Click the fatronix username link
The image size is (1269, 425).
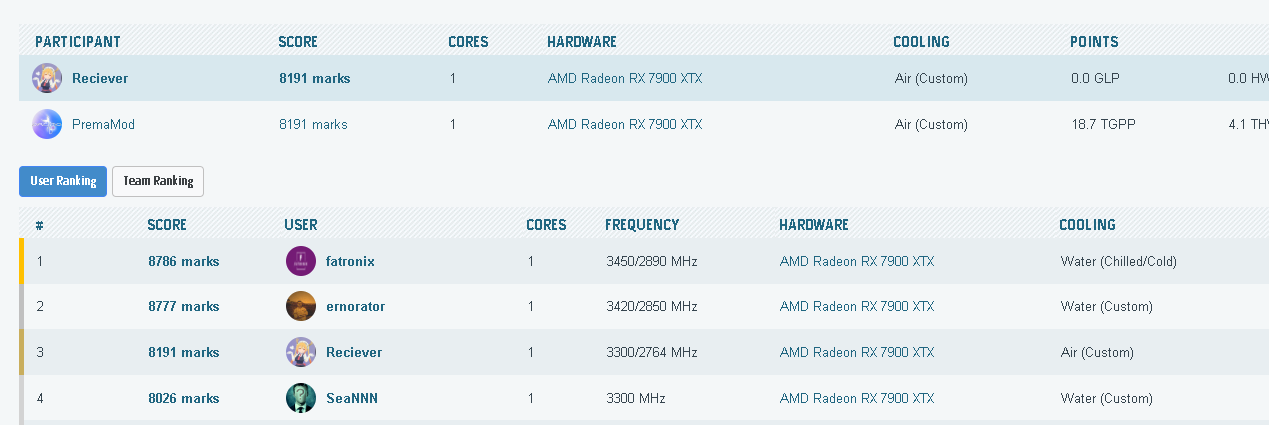(x=350, y=261)
